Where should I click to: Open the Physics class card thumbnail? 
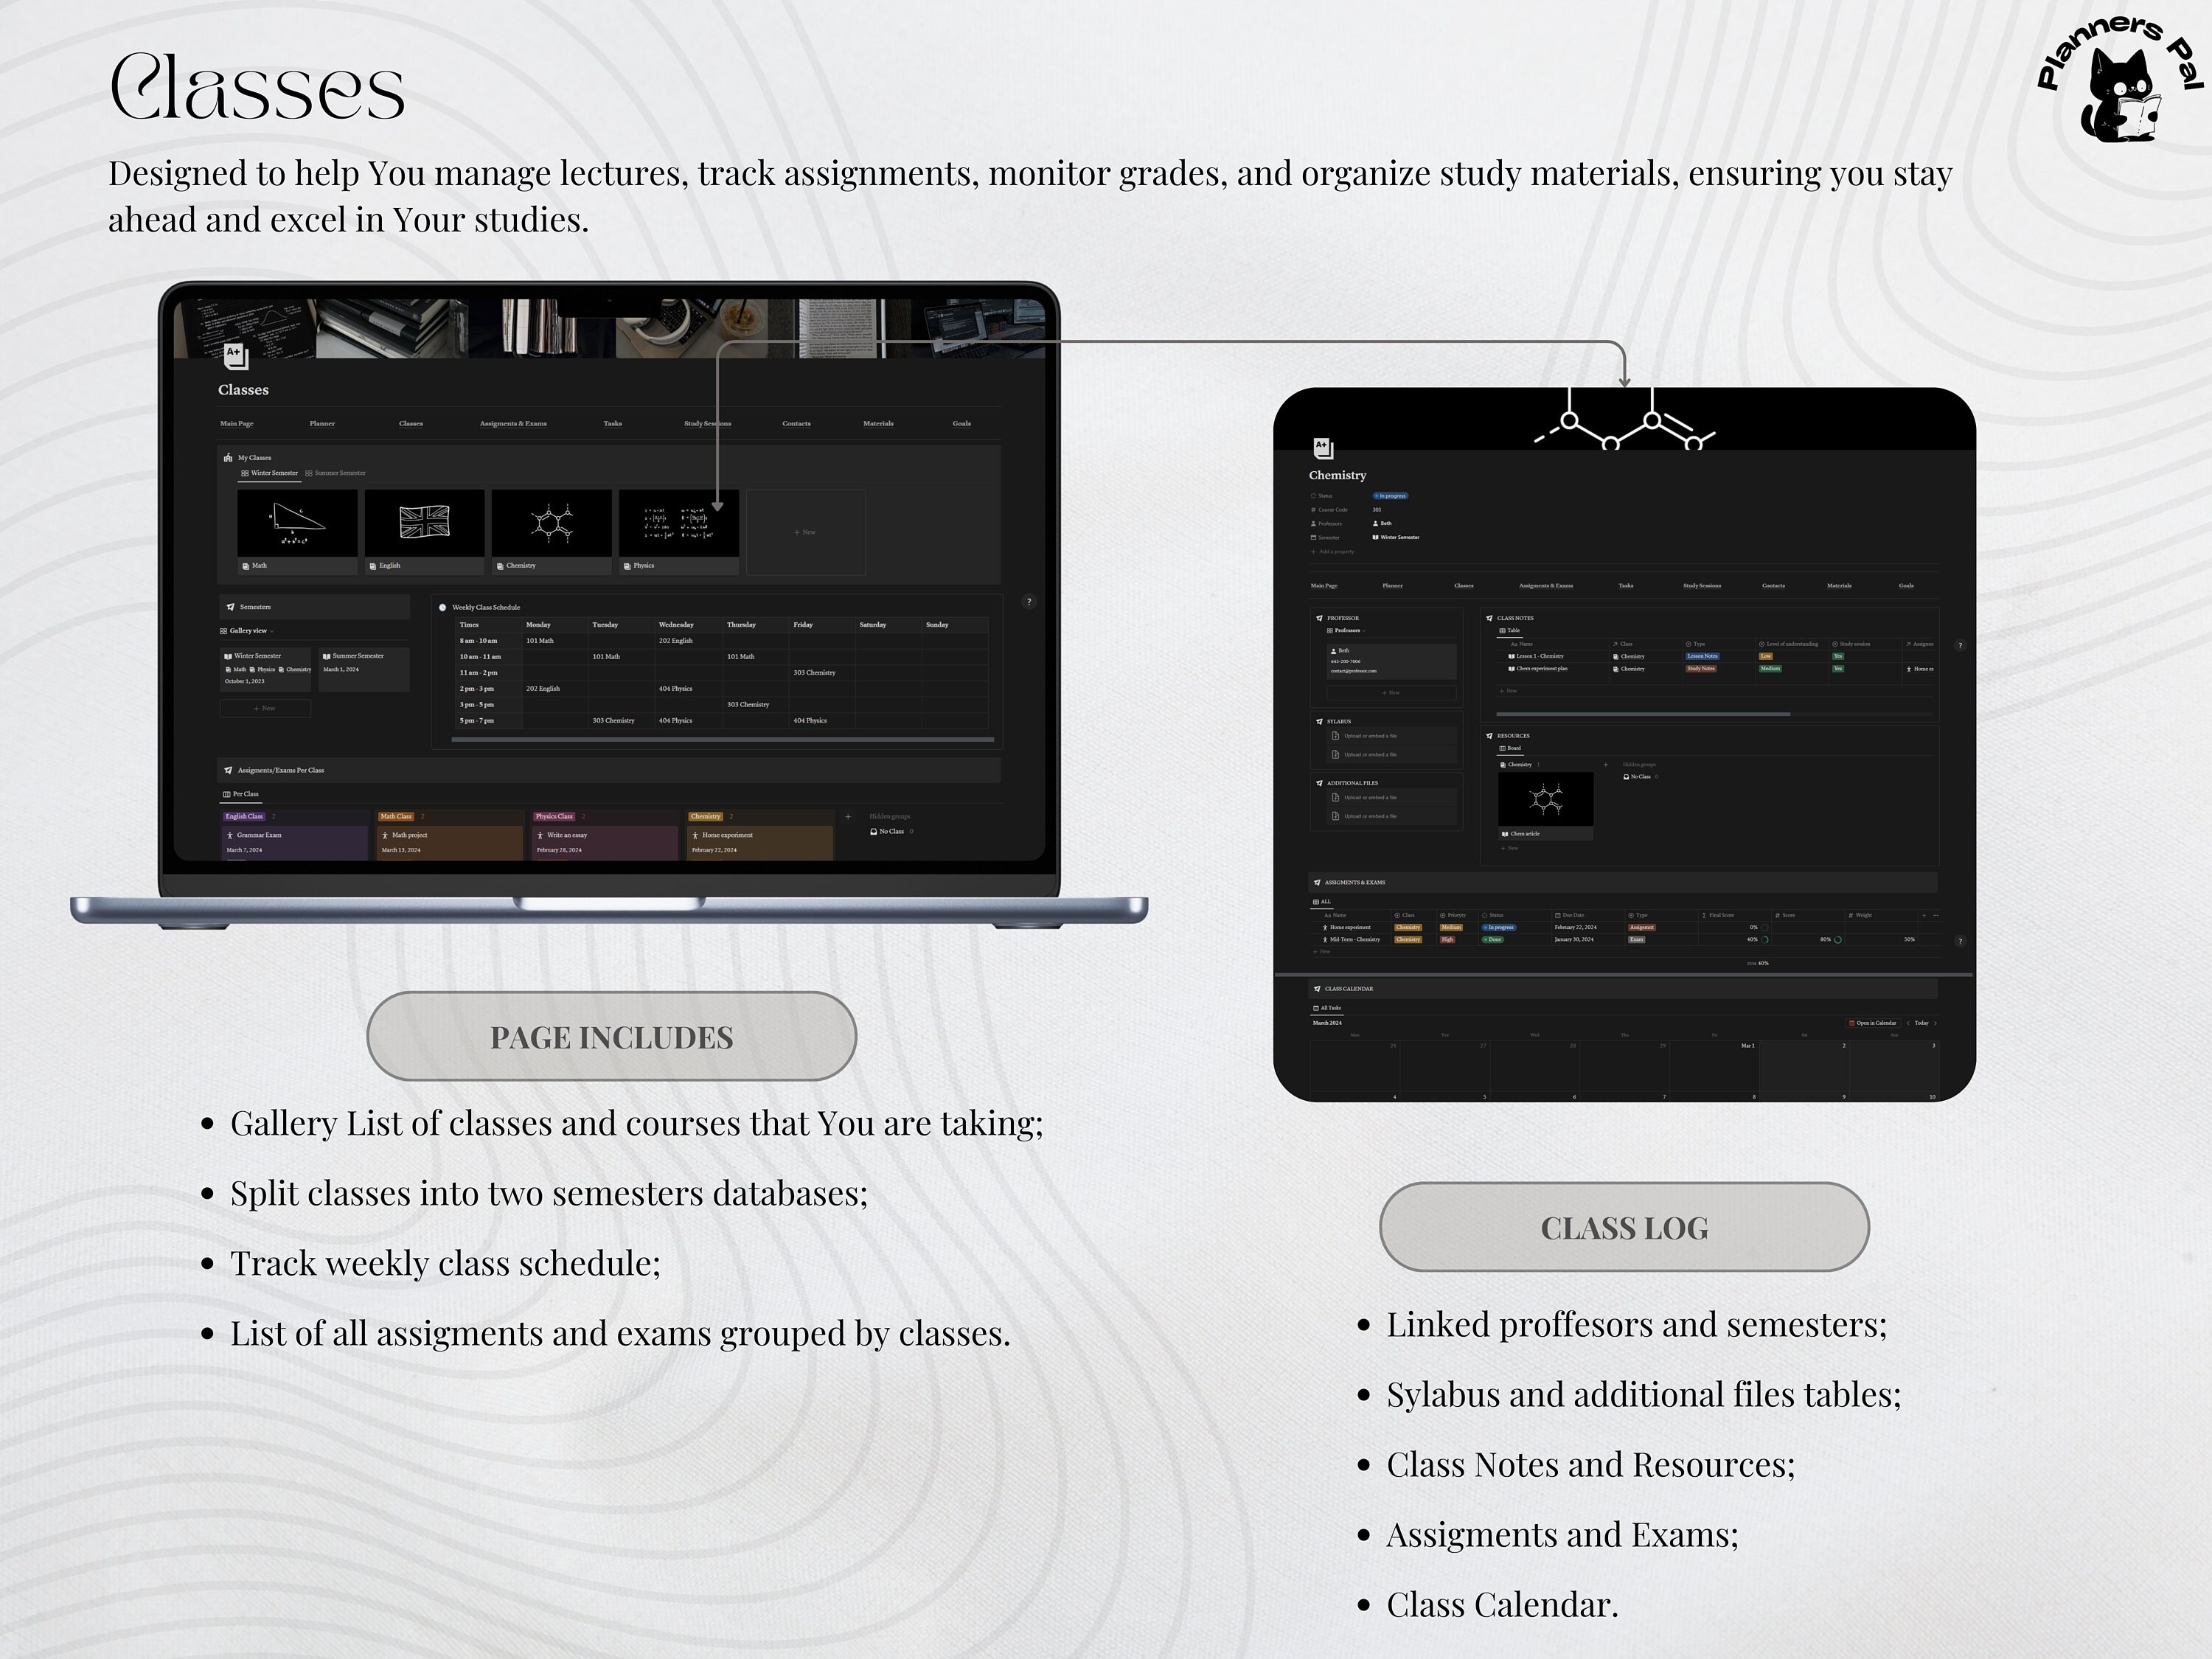(679, 523)
